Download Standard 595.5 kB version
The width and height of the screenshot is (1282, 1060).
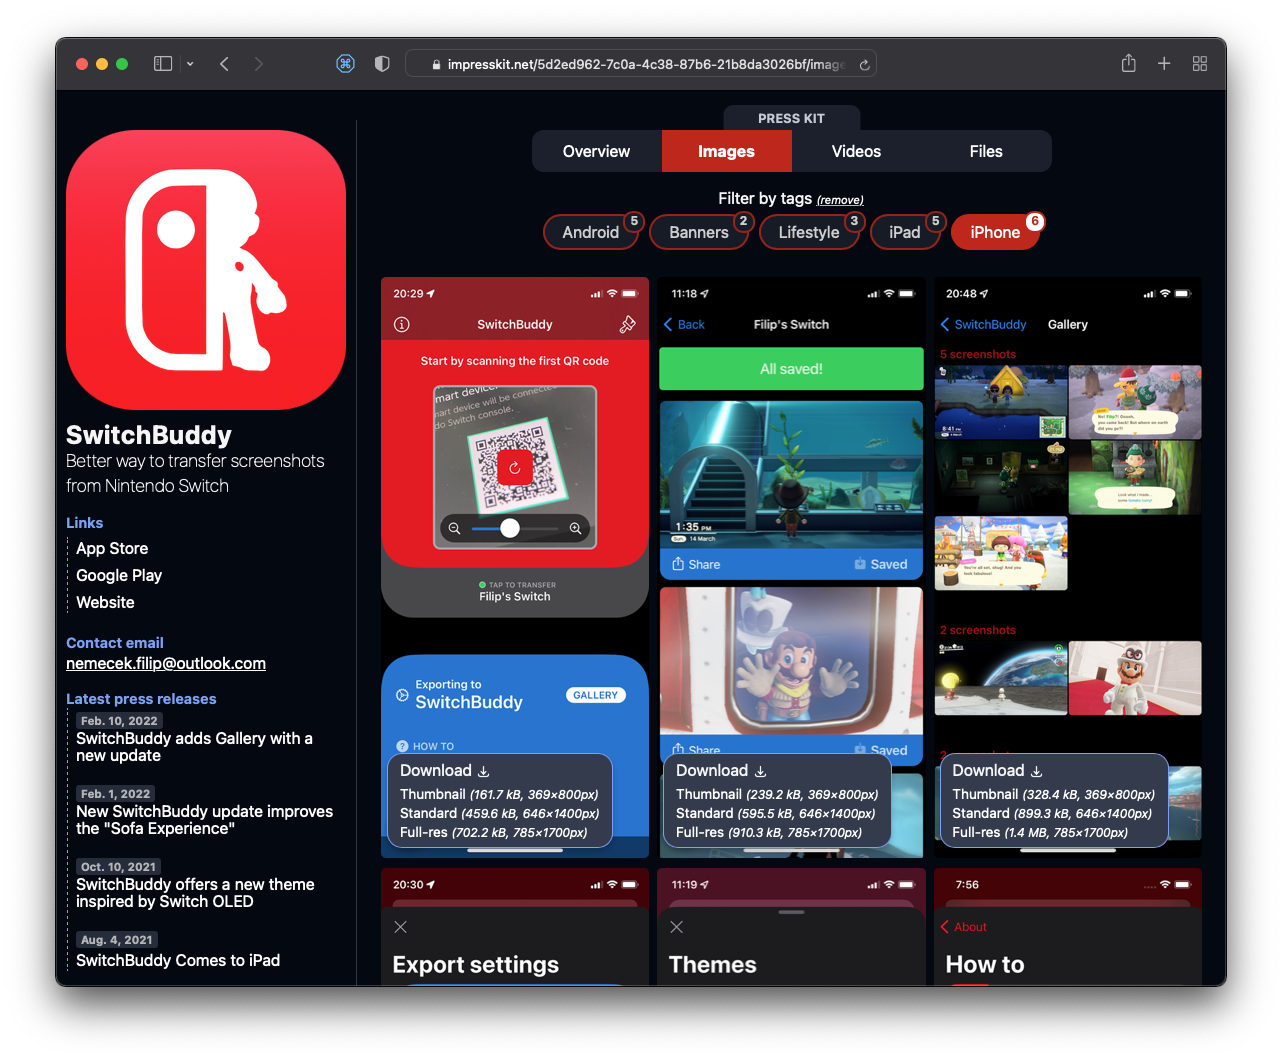click(x=776, y=813)
